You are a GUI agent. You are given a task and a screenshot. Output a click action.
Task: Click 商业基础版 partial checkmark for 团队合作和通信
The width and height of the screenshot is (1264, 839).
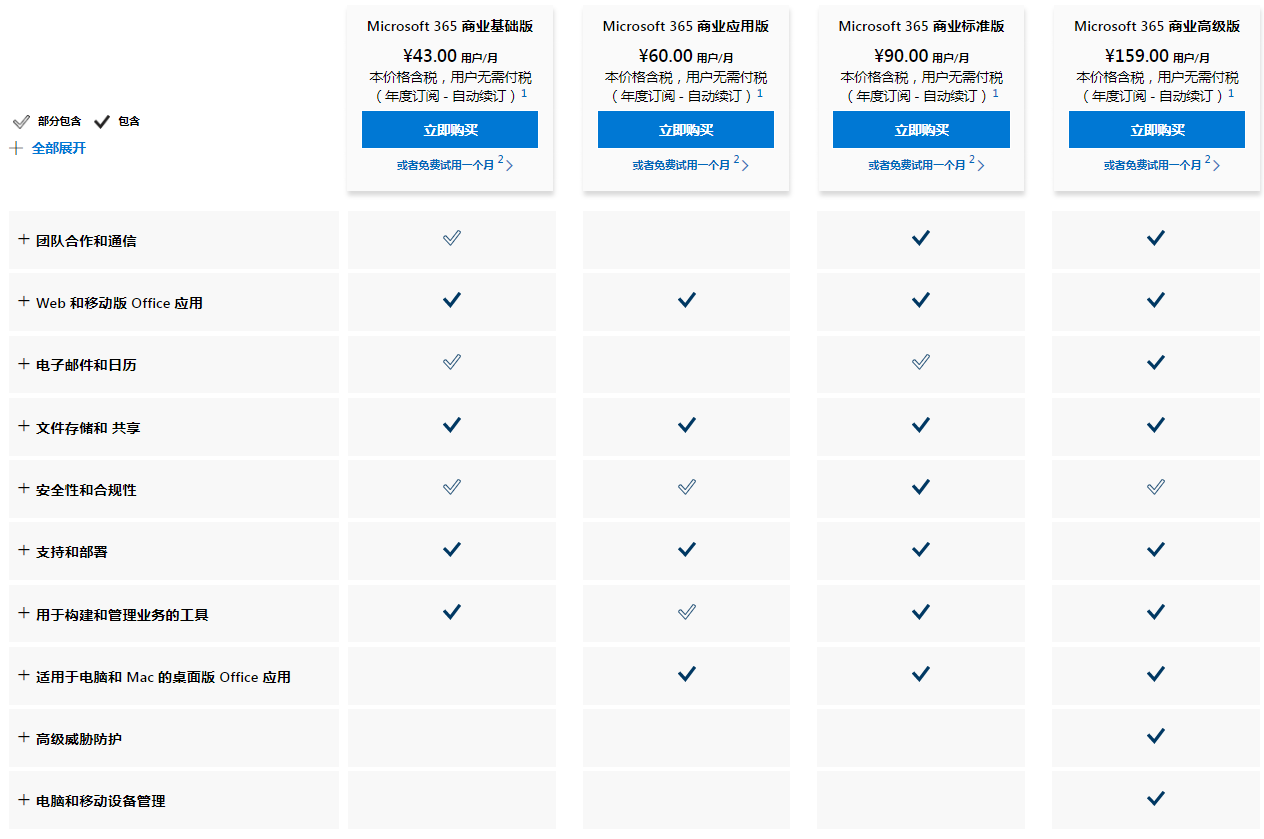pyautogui.click(x=452, y=238)
